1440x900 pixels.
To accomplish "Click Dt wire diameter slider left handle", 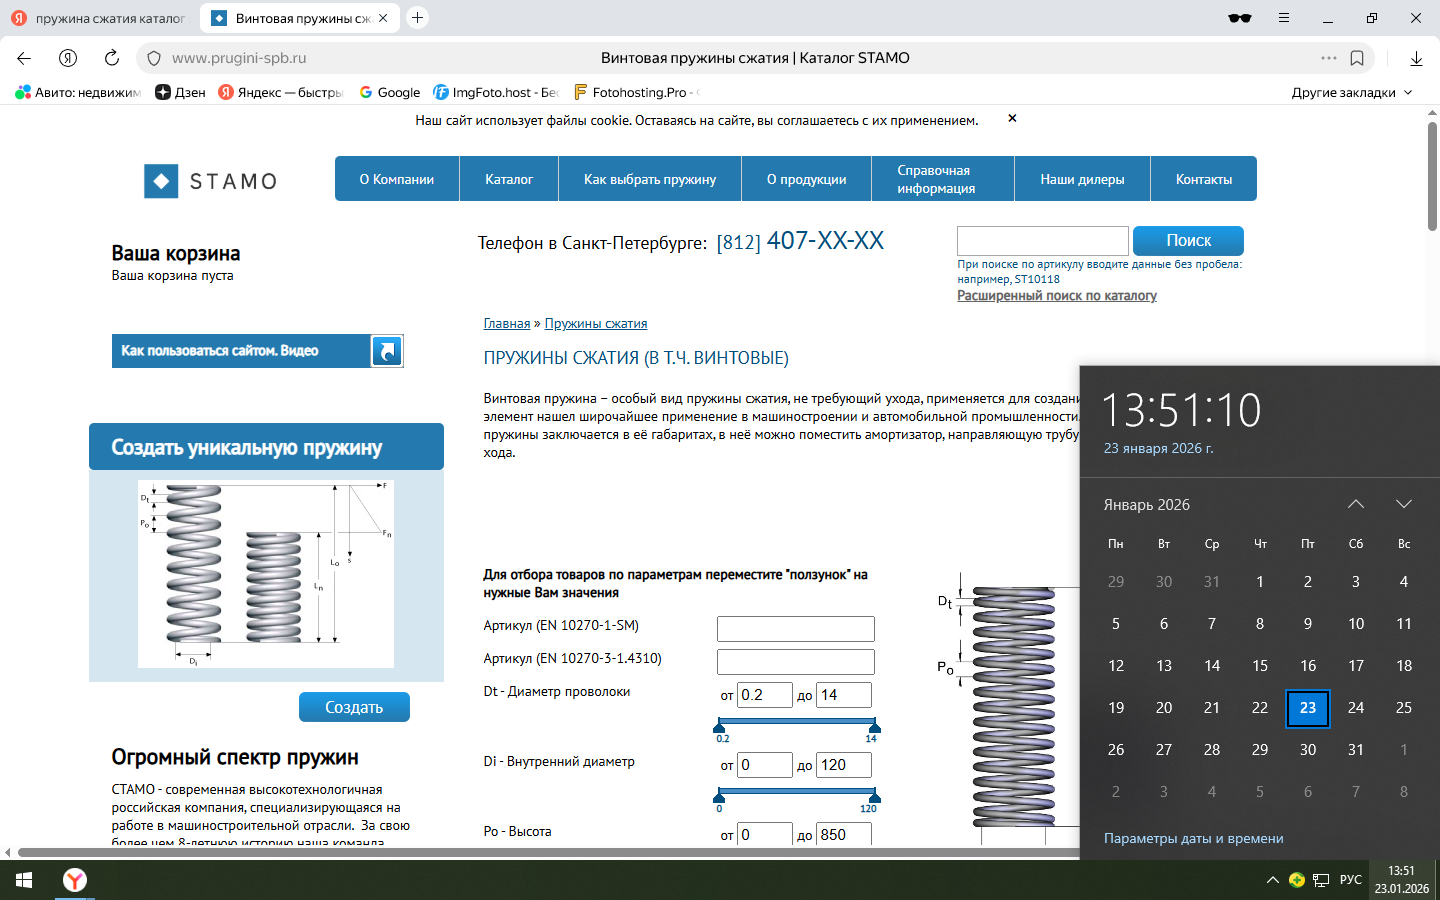I will (719, 725).
